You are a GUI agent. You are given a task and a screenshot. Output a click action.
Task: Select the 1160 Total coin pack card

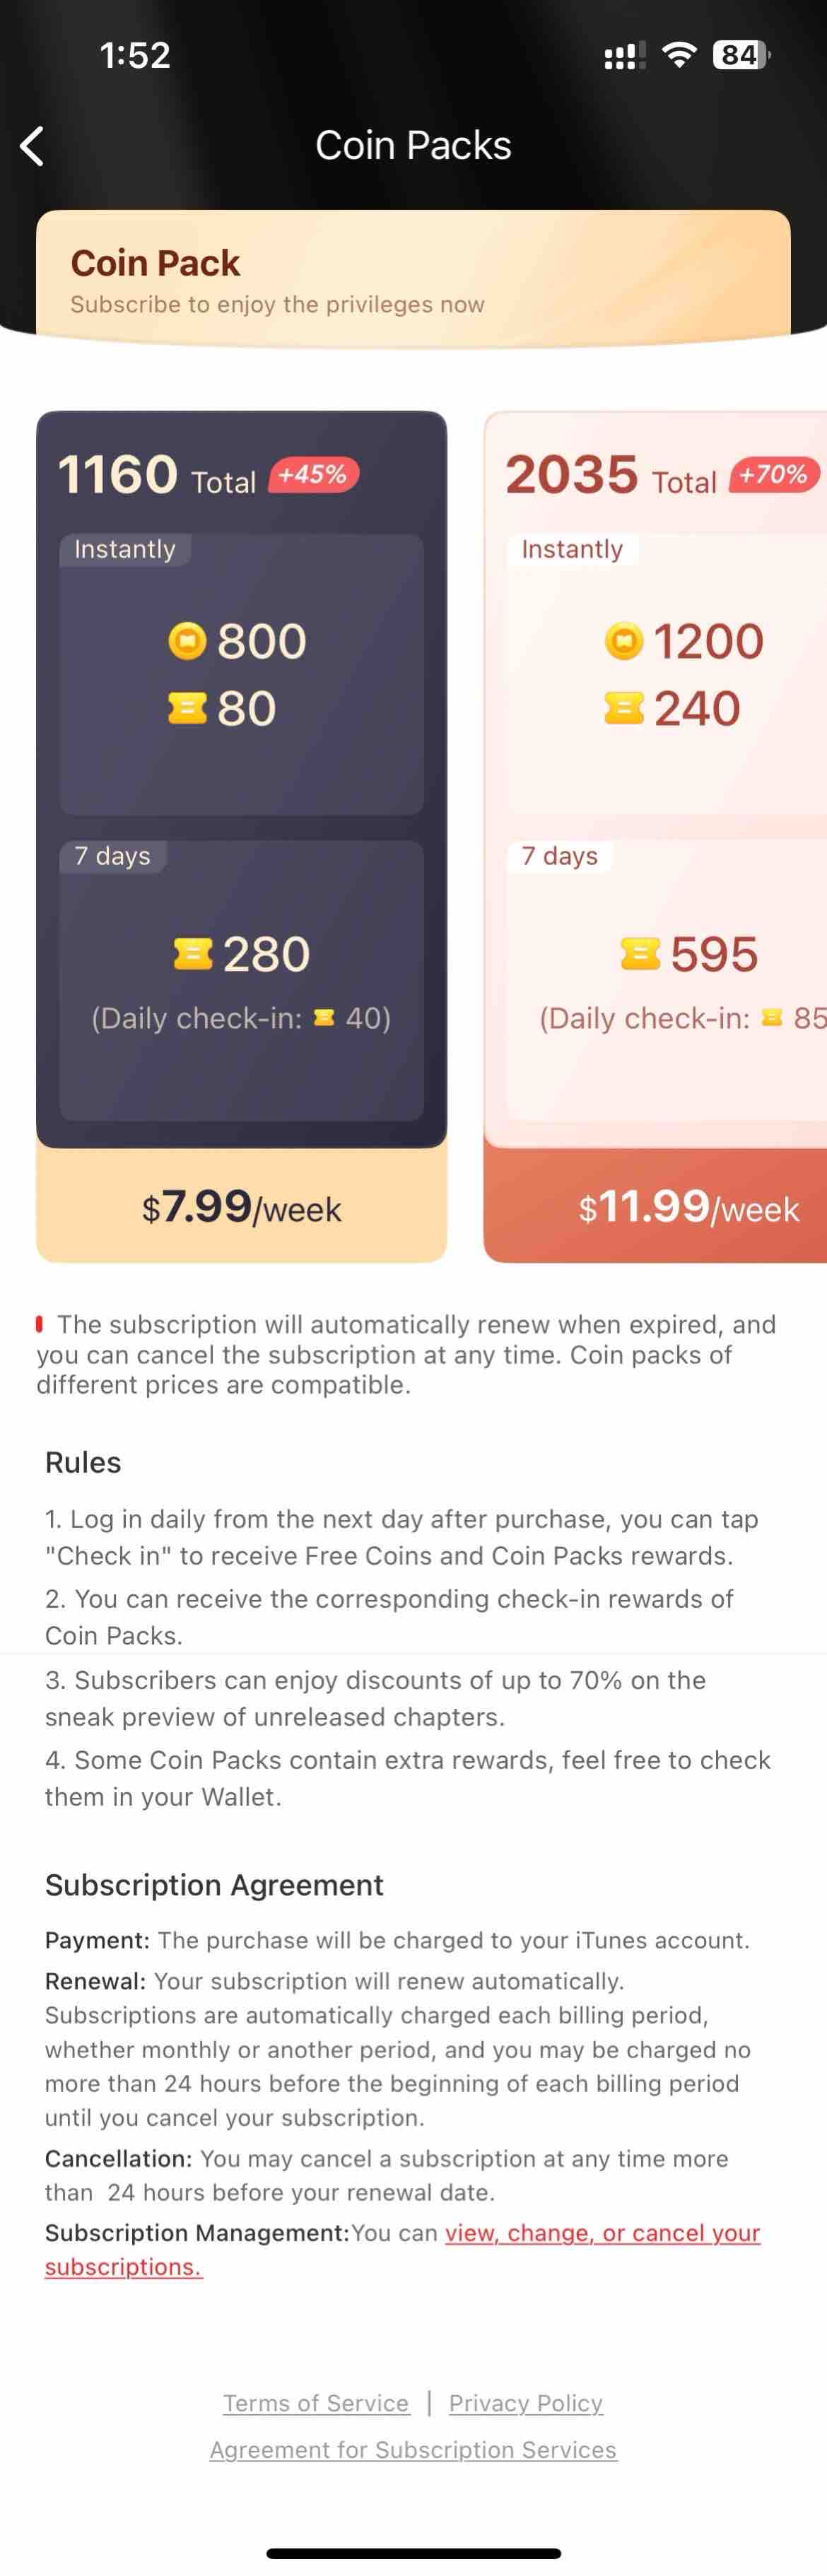(x=241, y=836)
